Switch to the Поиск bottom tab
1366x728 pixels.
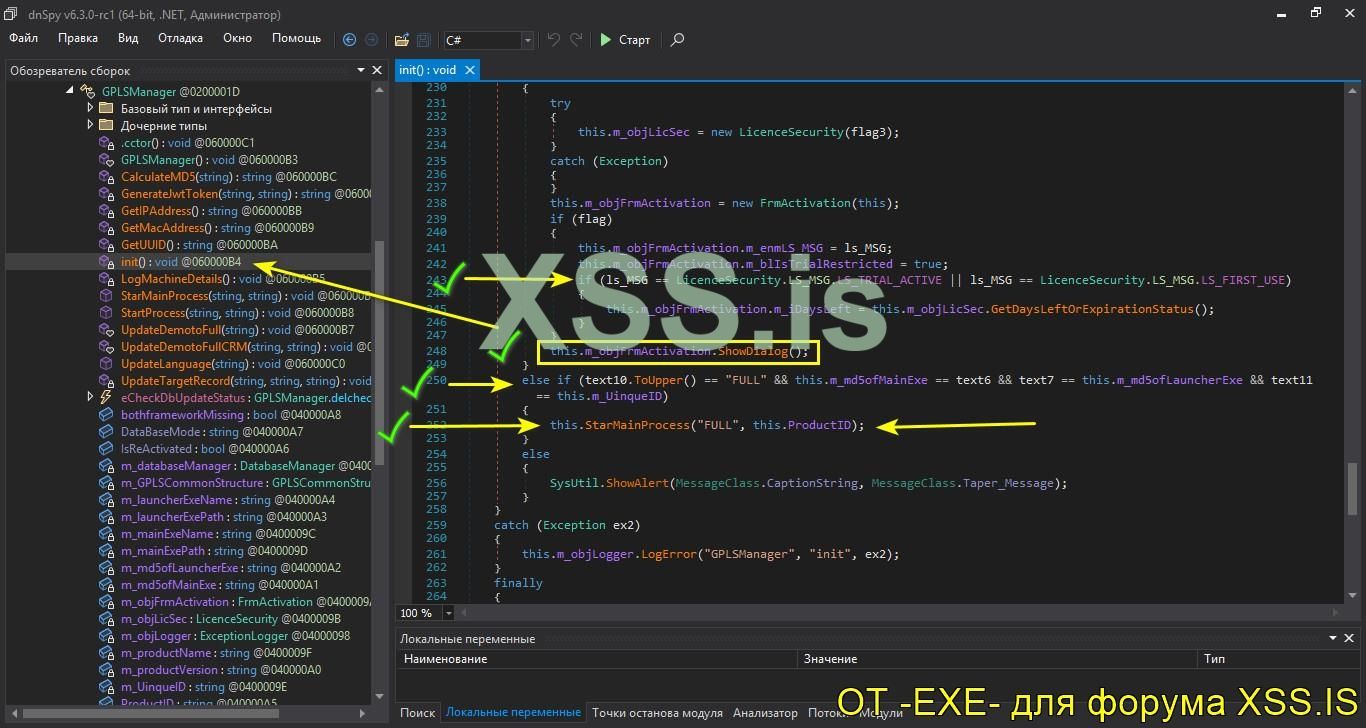418,713
